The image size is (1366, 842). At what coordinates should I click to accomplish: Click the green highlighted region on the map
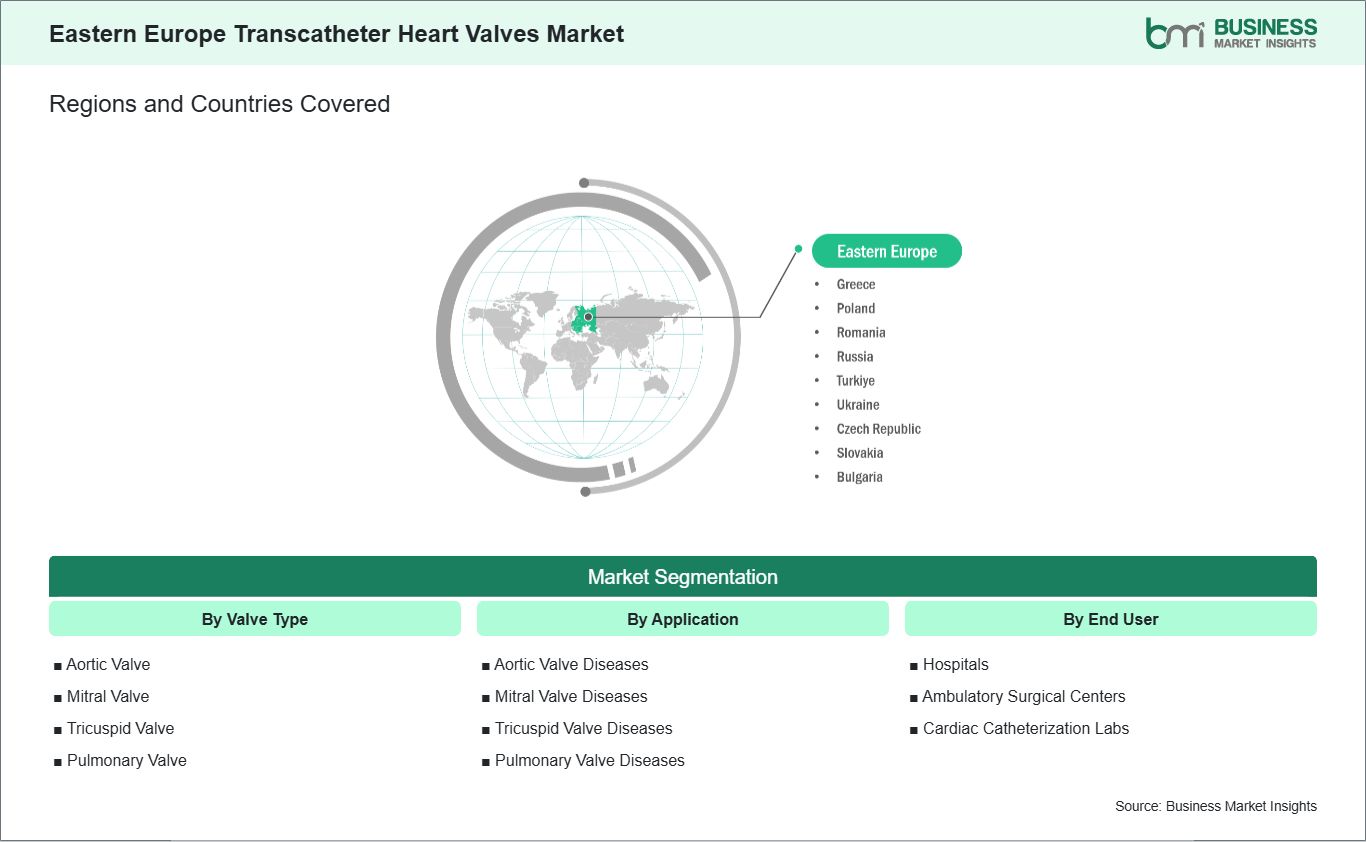[x=584, y=319]
